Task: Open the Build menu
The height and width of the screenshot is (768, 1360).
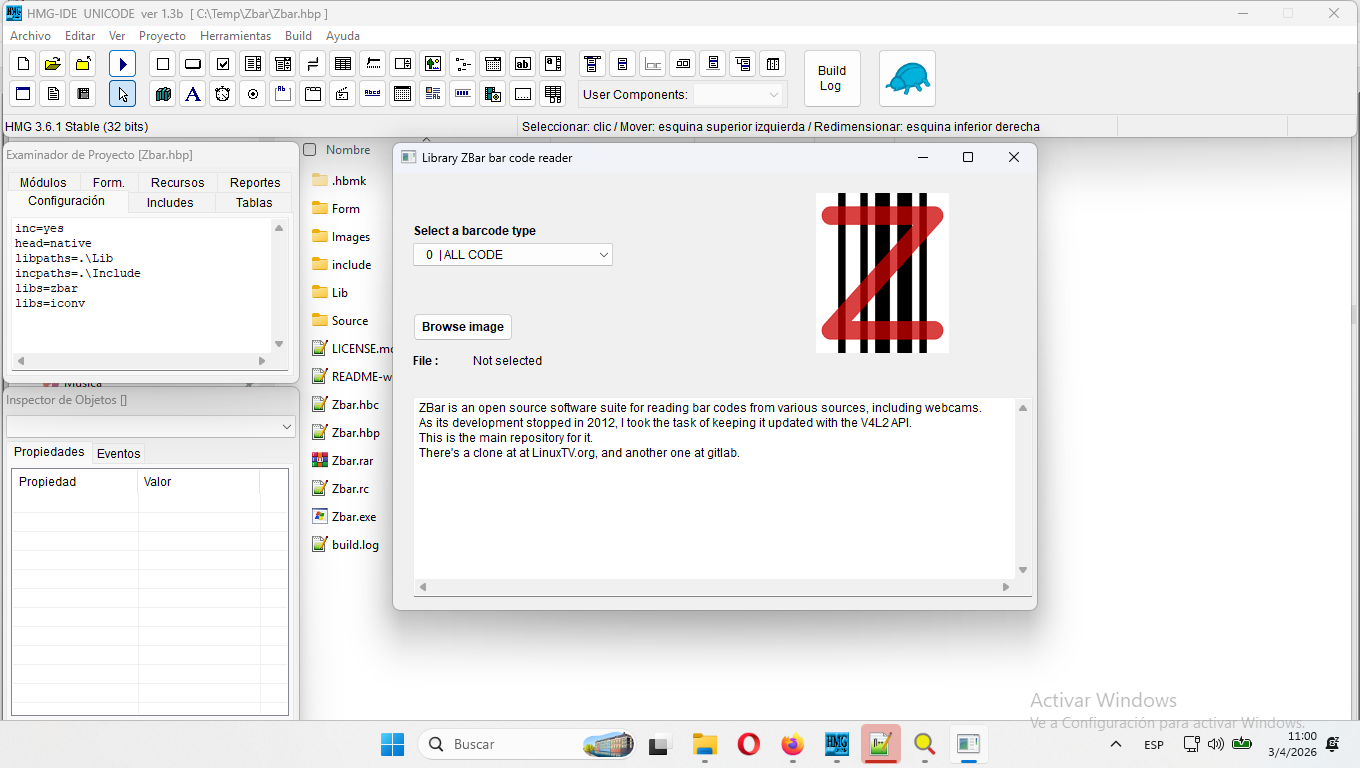Action: [299, 36]
